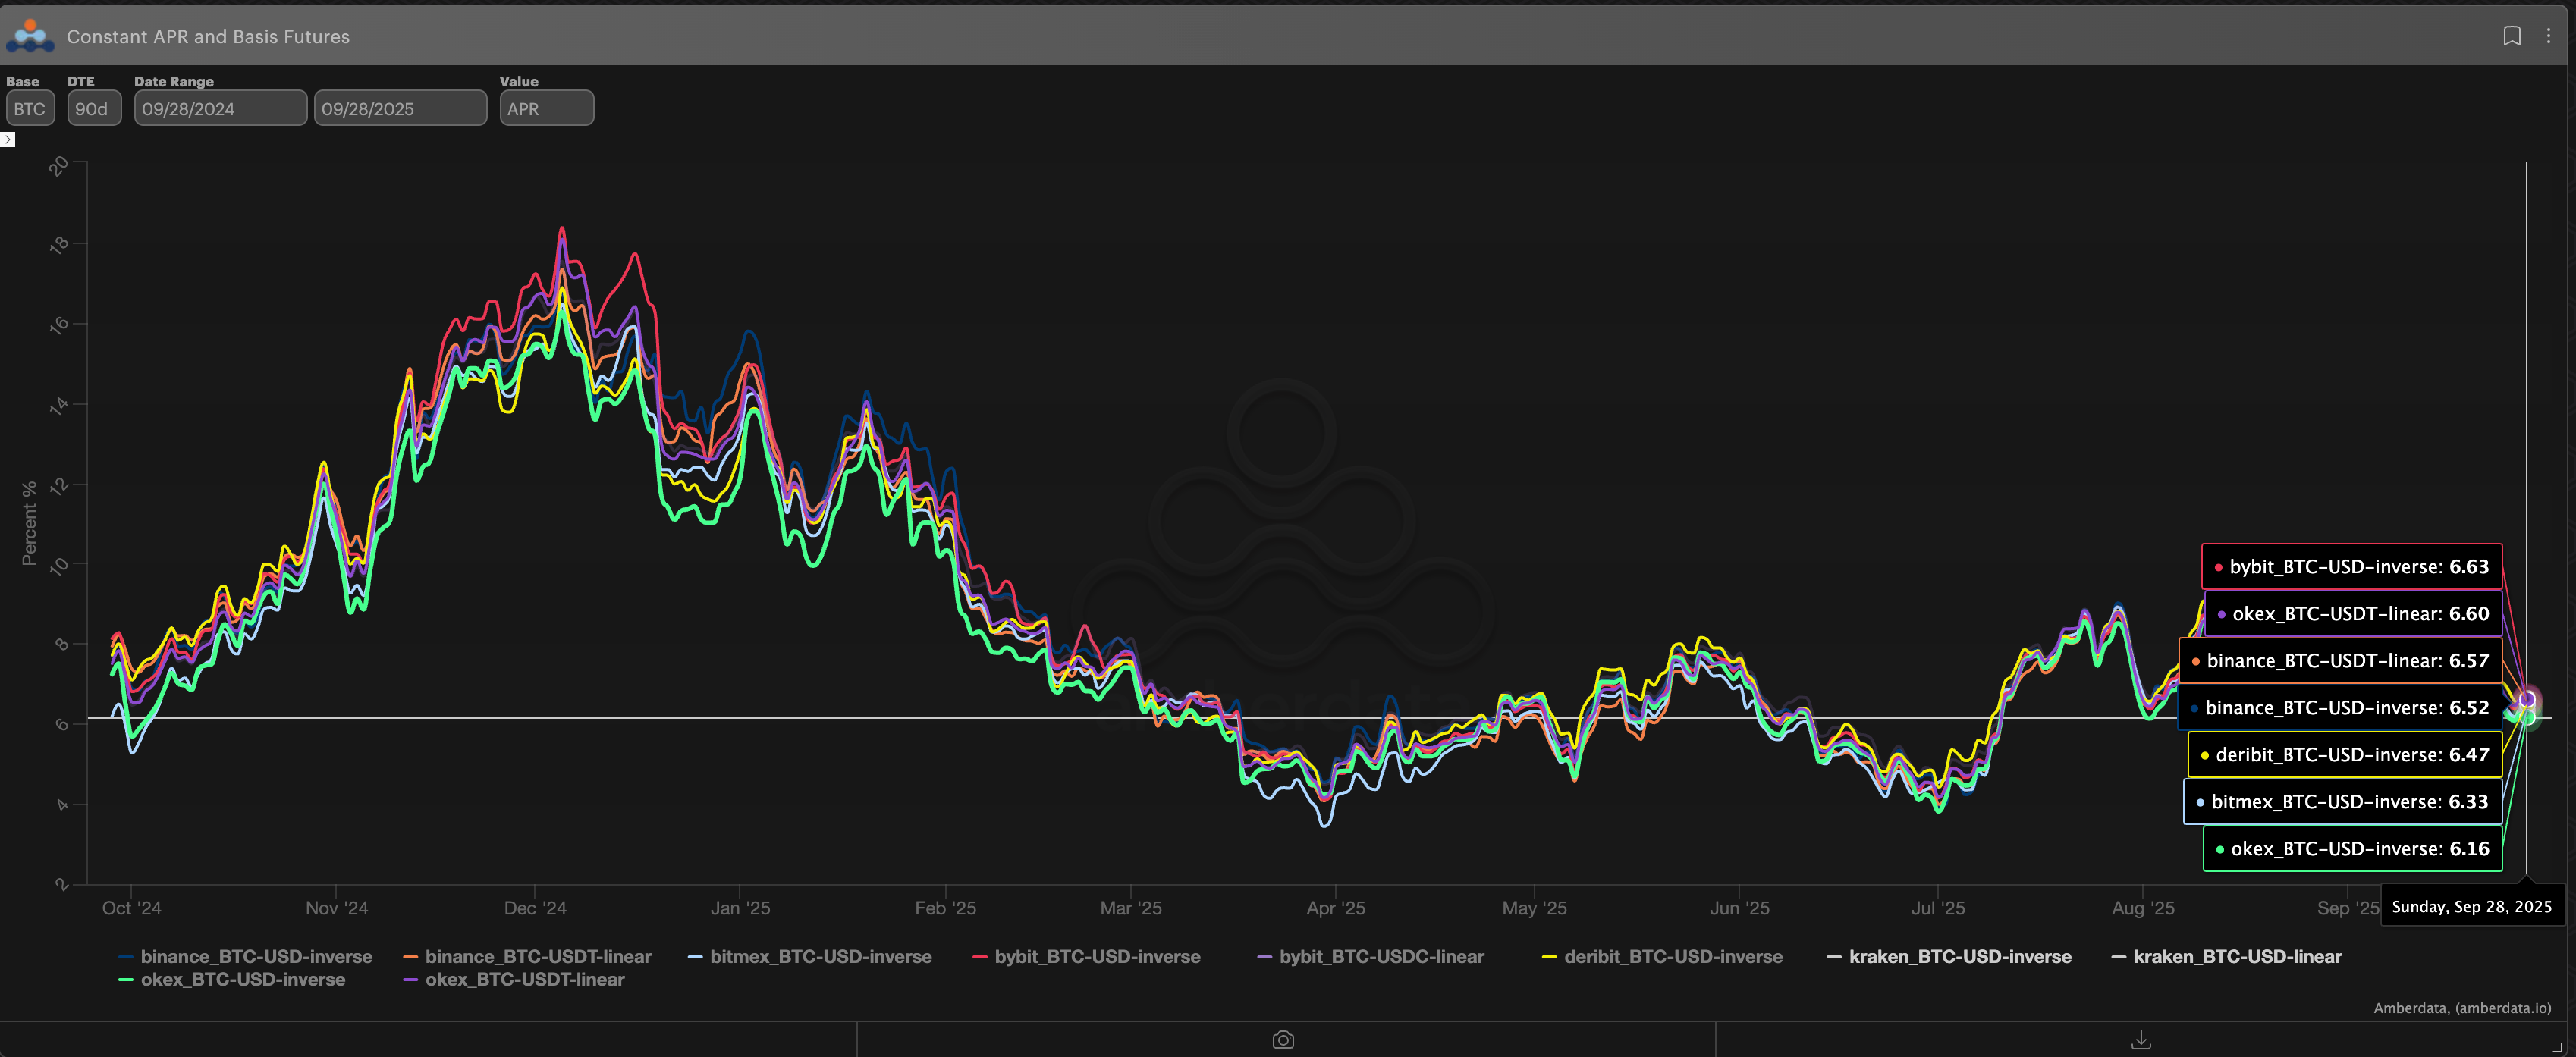
Task: Toggle deribit_BTC-USD-inverse legend entry
Action: coord(1672,957)
